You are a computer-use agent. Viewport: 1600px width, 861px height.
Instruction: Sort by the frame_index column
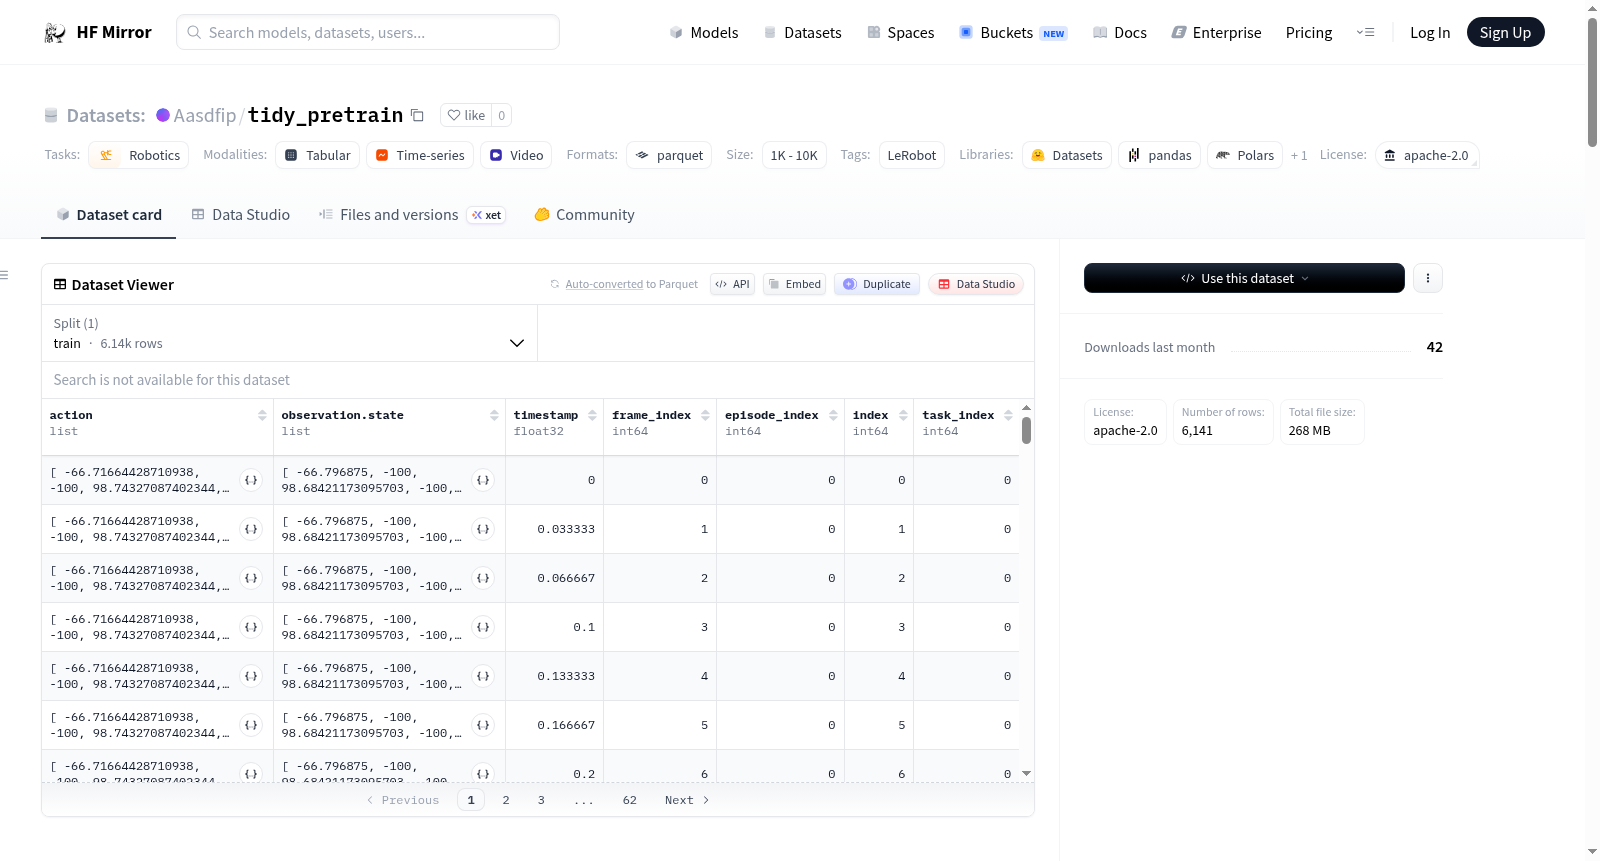705,415
